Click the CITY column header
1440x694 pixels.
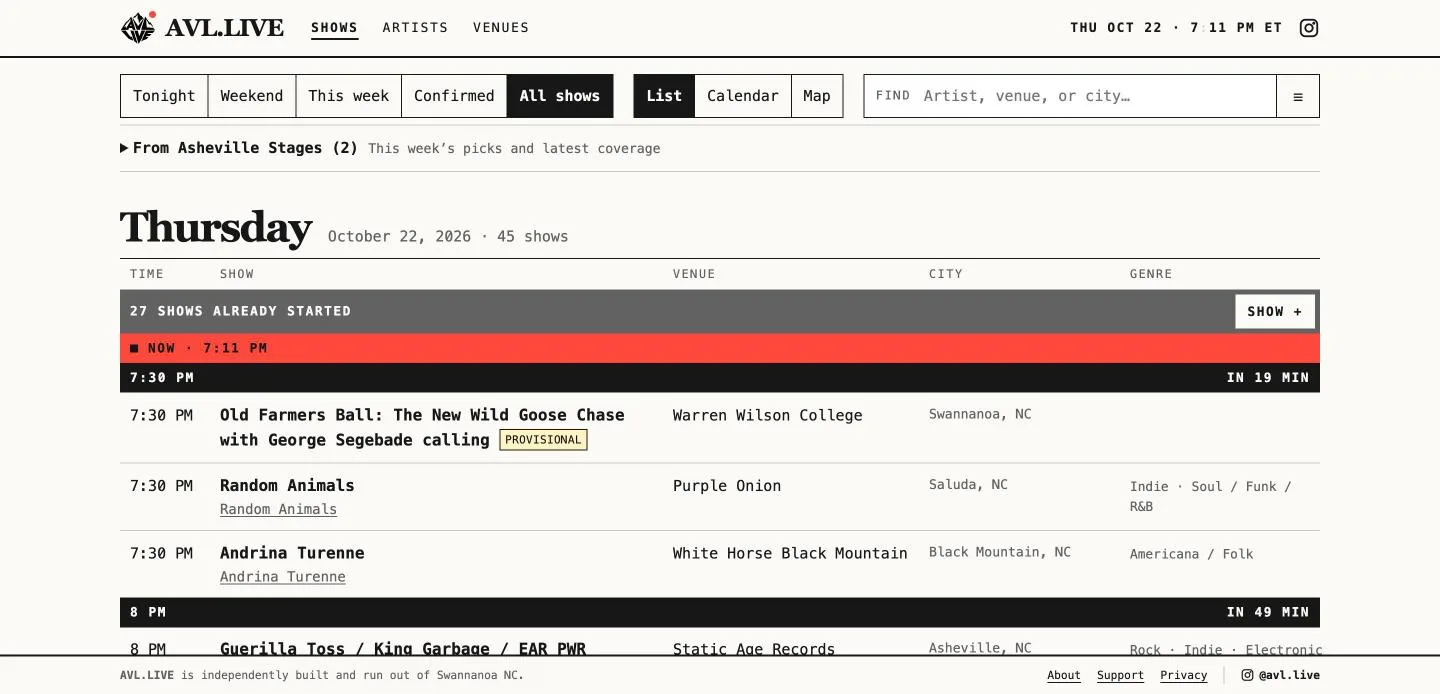coord(946,274)
